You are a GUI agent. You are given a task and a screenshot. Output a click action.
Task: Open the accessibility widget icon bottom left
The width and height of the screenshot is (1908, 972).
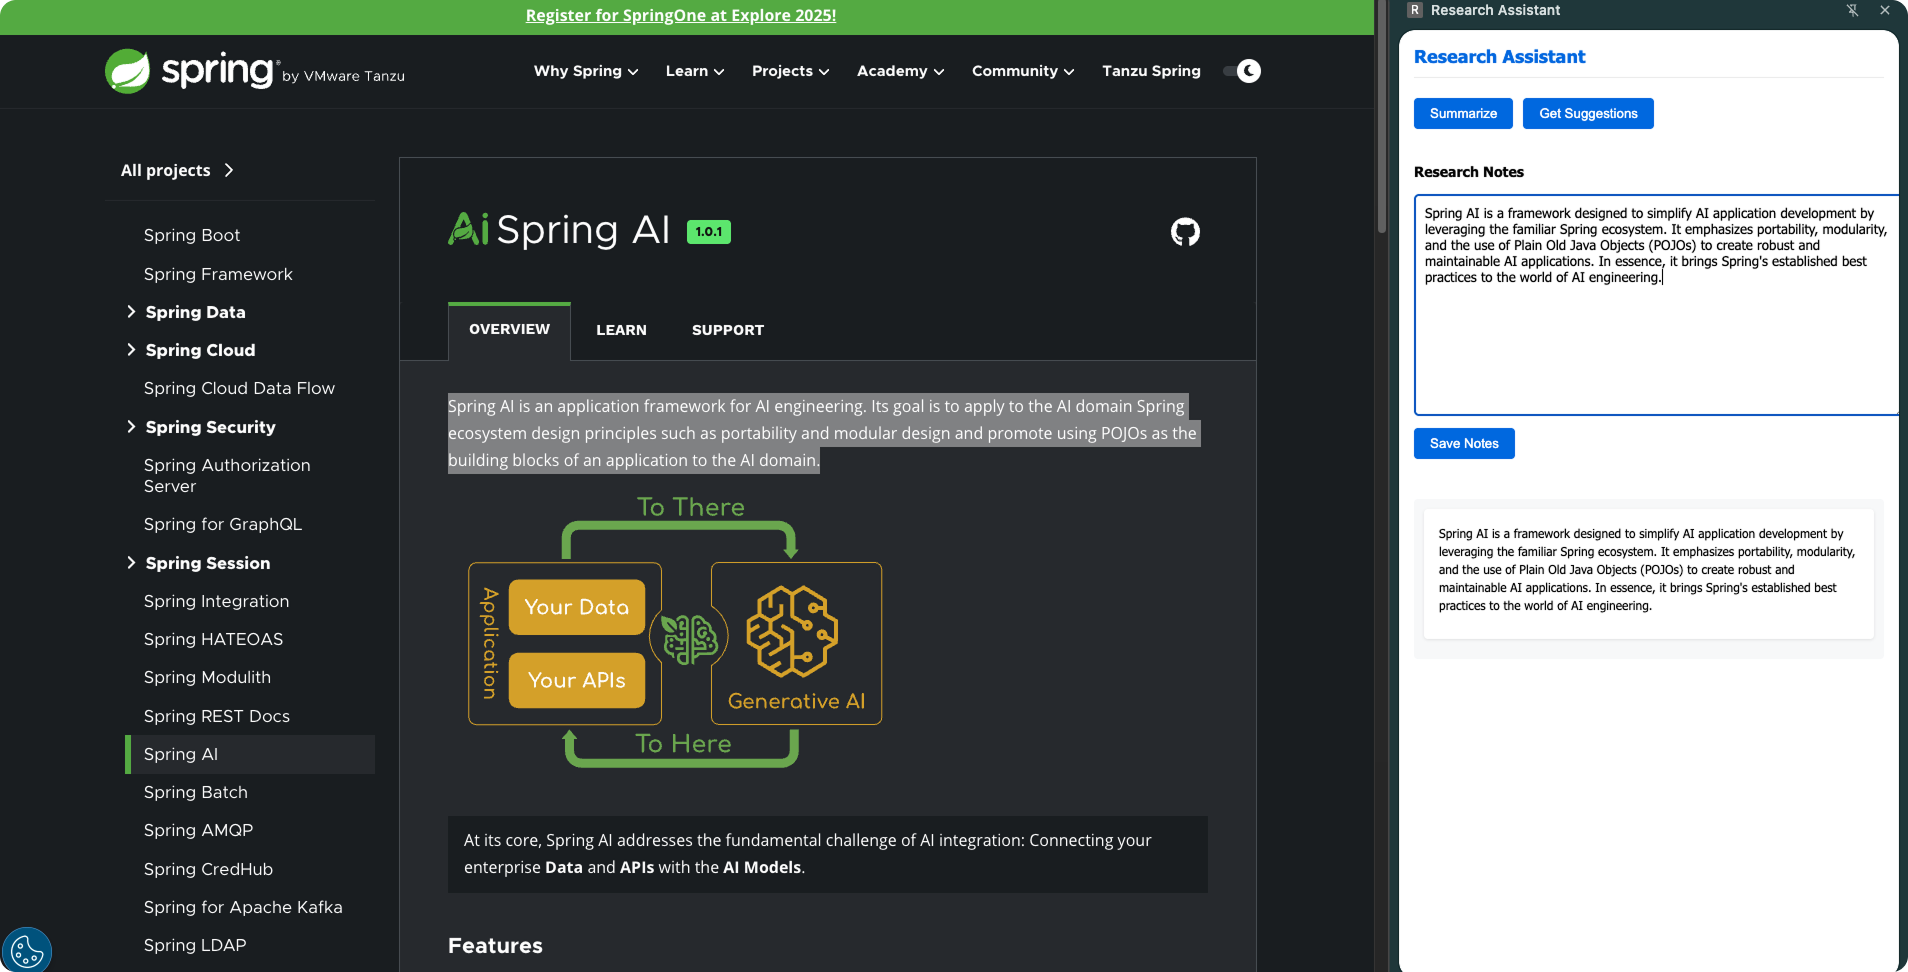[x=27, y=948]
